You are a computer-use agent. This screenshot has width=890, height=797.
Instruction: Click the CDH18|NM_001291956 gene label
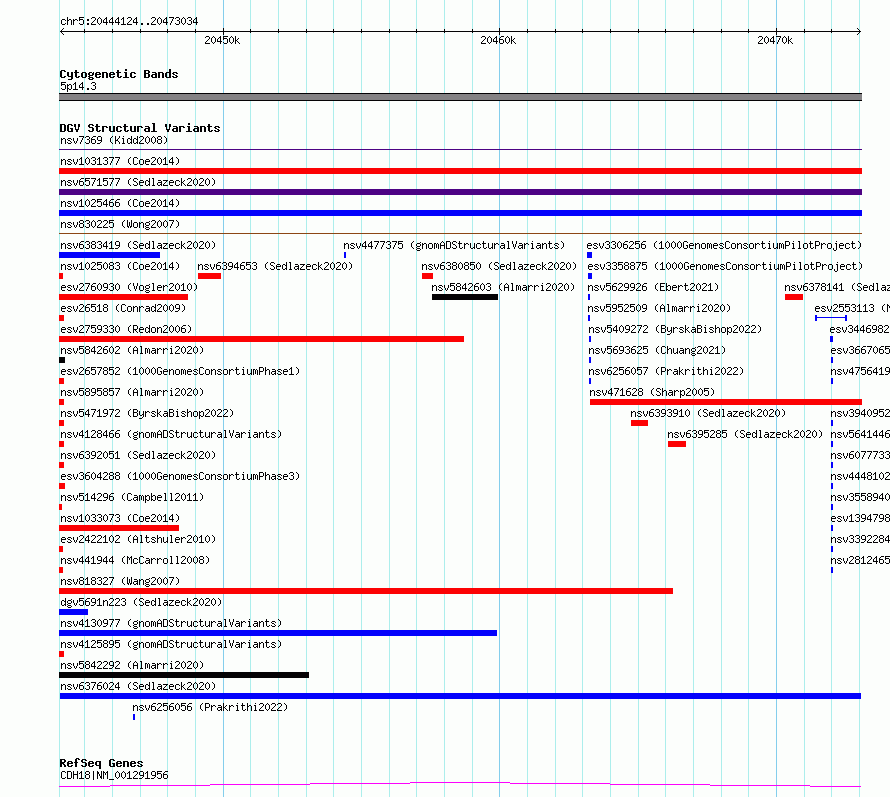click(114, 775)
